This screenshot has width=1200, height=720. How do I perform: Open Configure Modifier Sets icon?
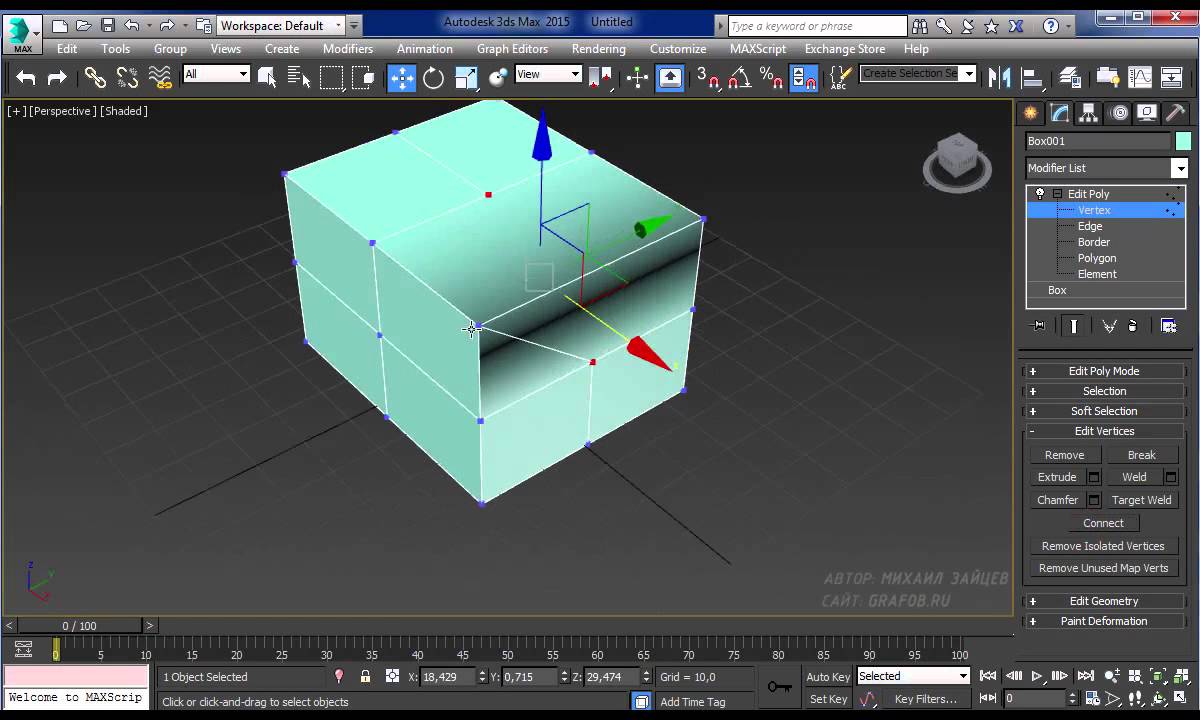(1168, 326)
